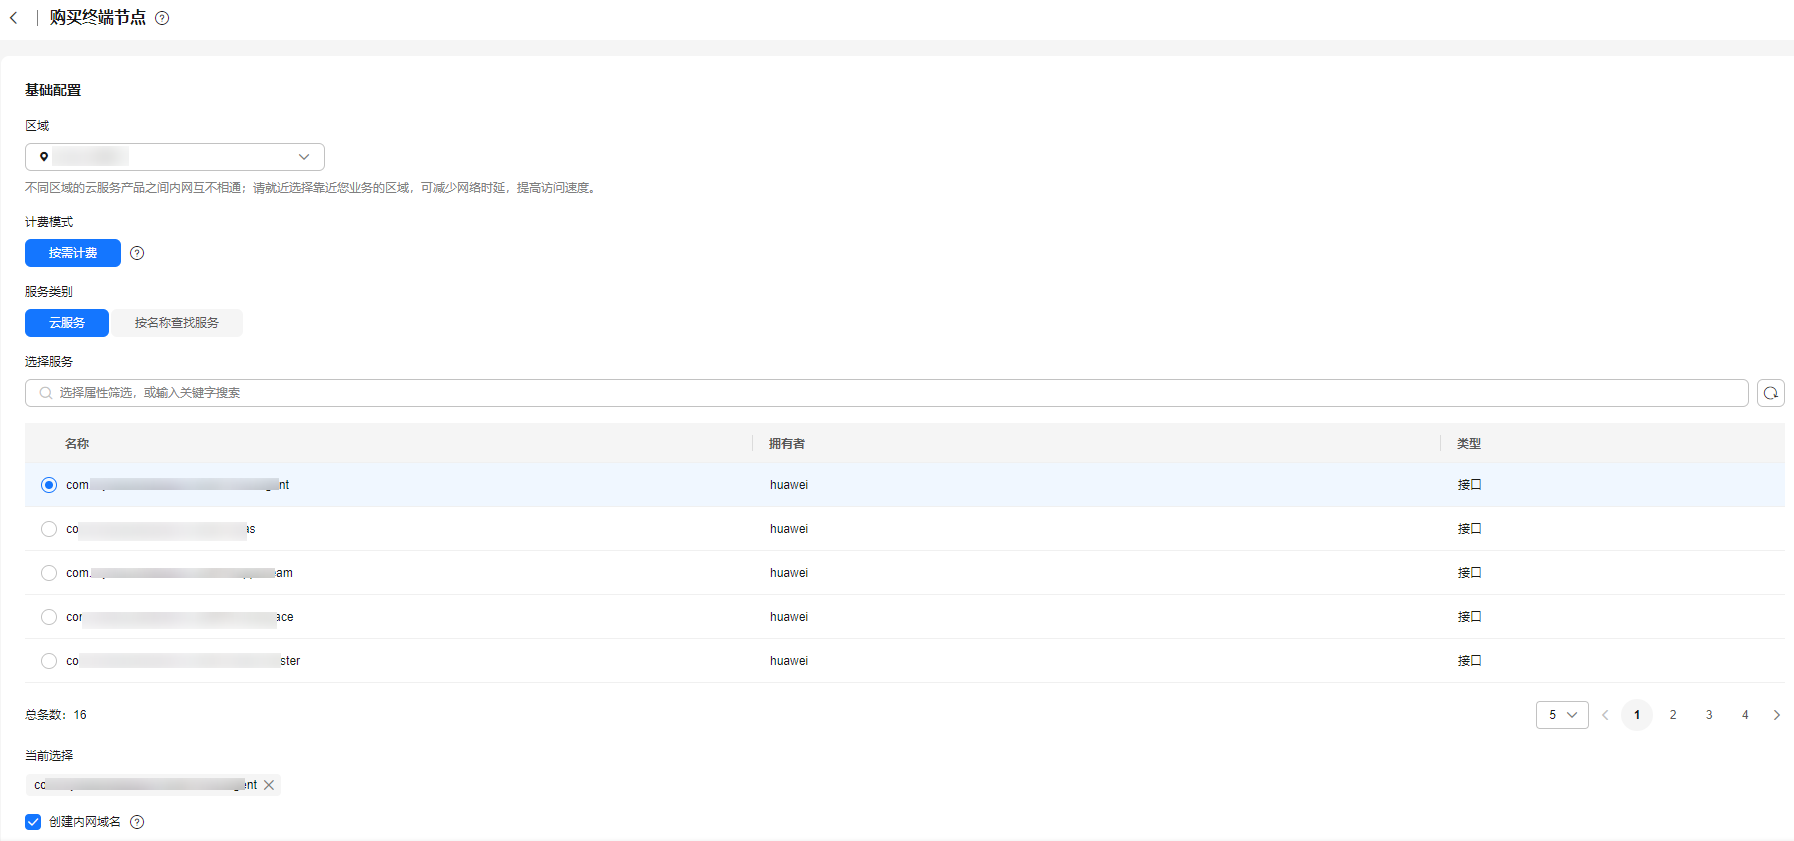Select radio for service ending in 'ace'
This screenshot has height=841, width=1794.
tap(49, 617)
